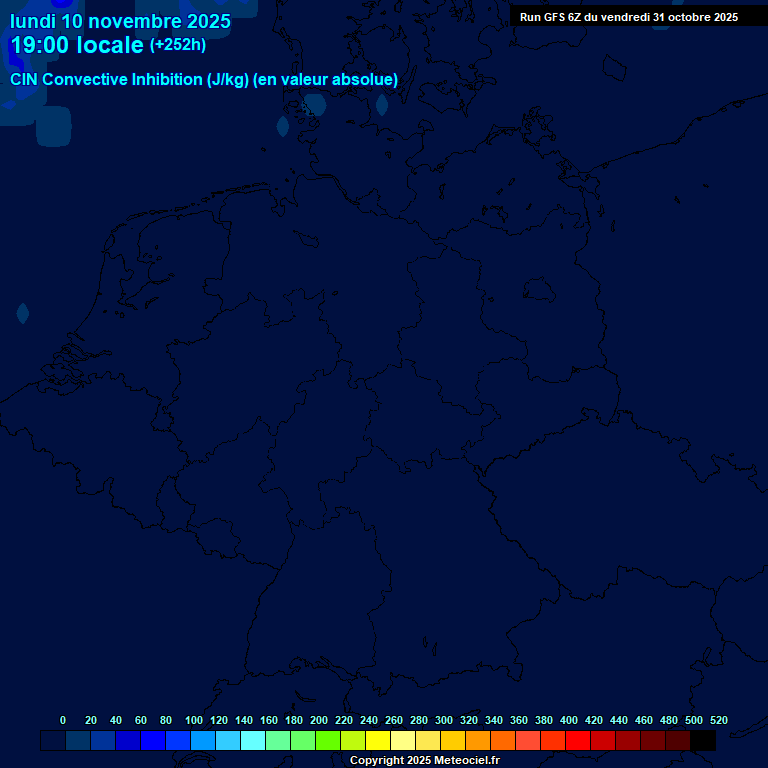The height and width of the screenshot is (768, 768).
Task: Click the legend value '500'
Action: [x=694, y=720]
